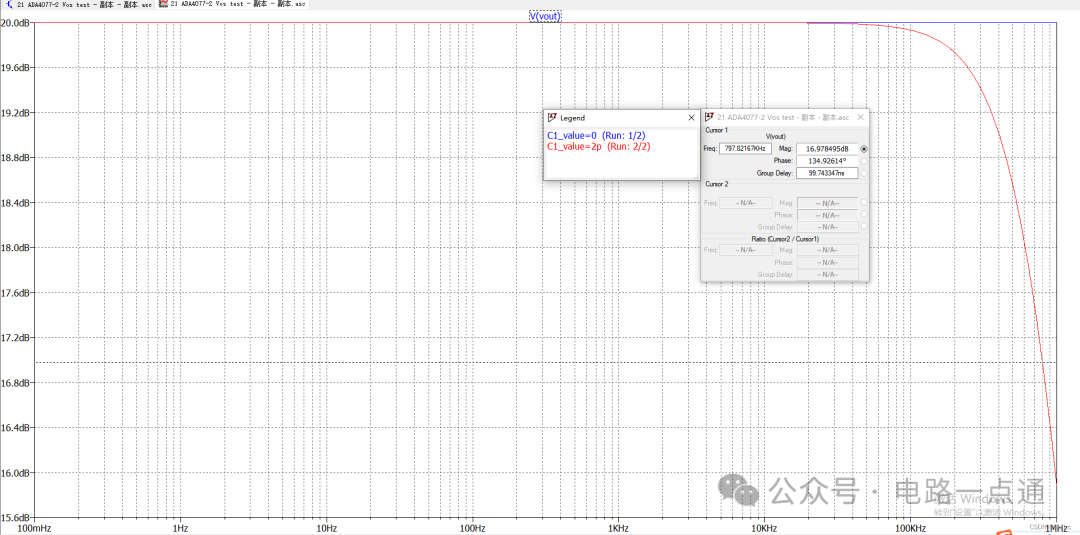
Task: Select the Cursor 2 Mag radio button
Action: pyautogui.click(x=864, y=202)
